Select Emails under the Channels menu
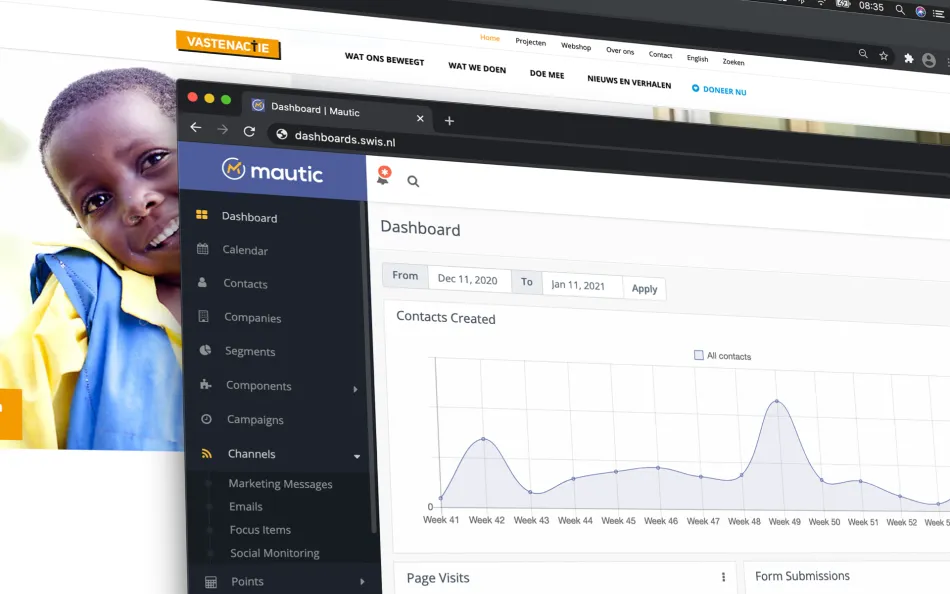The height and width of the screenshot is (594, 950). 245,507
